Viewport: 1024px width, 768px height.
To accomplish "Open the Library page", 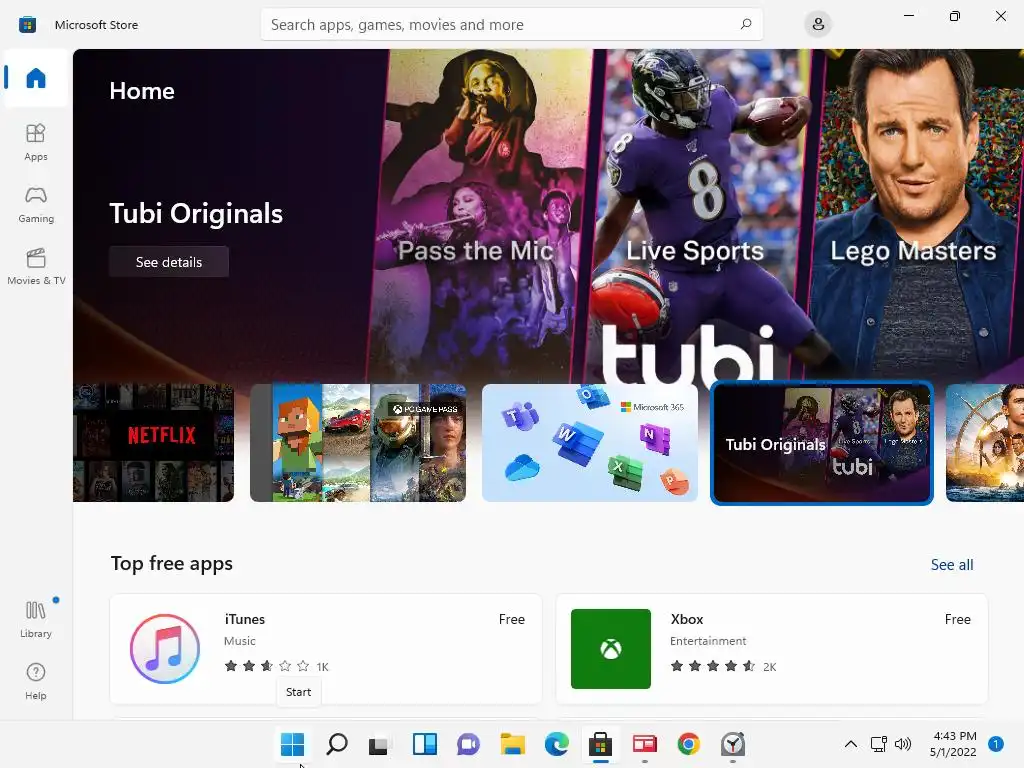I will [x=36, y=620].
